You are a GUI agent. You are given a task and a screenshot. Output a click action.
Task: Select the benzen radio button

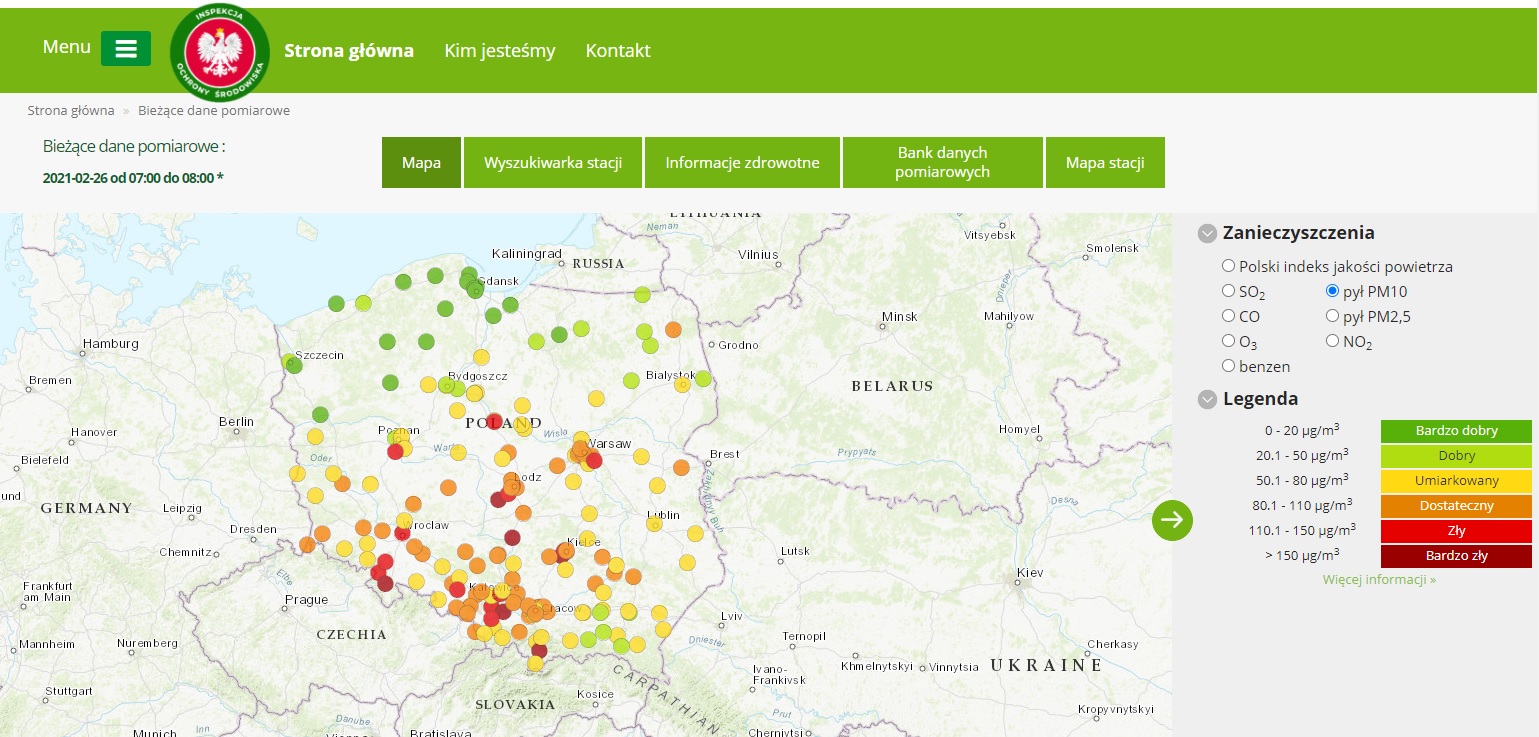[1228, 366]
